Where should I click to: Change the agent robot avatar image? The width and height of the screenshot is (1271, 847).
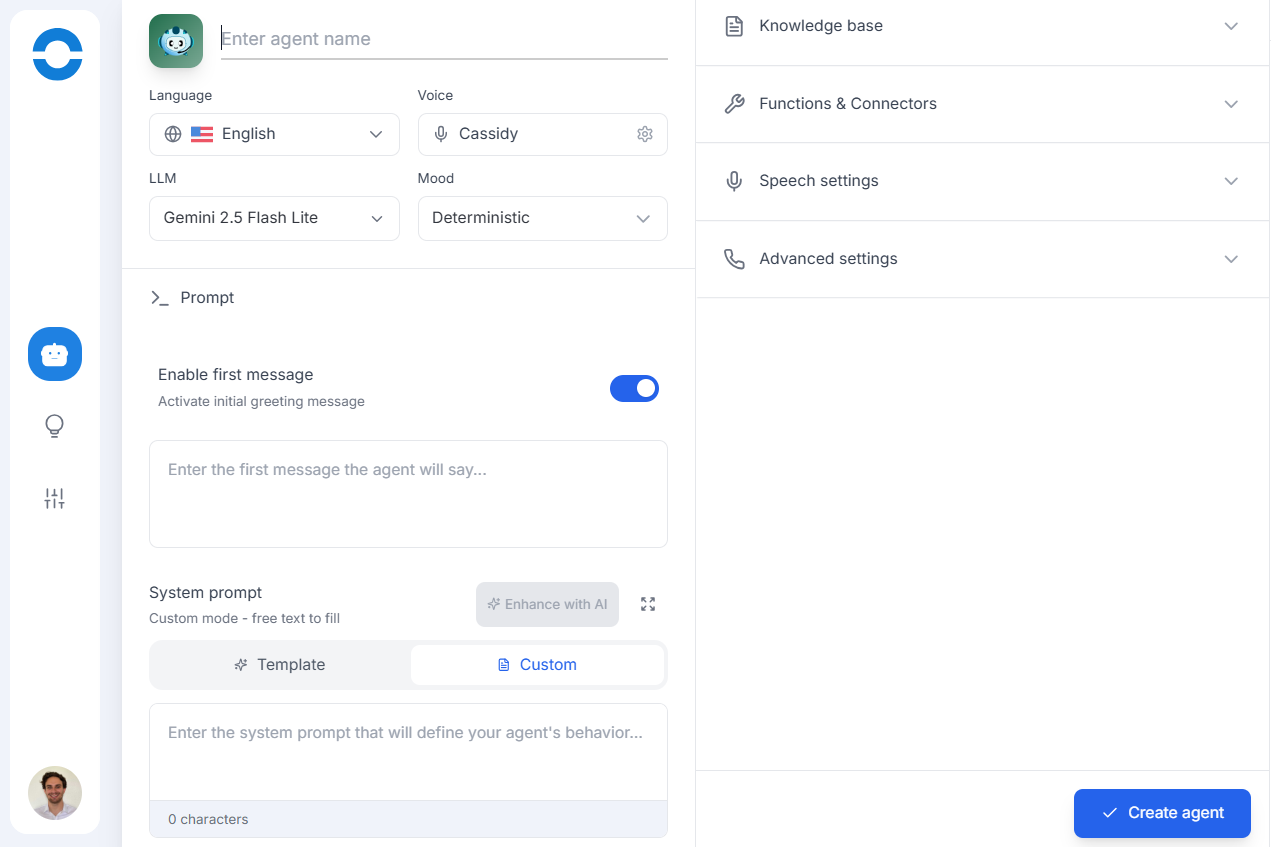tap(176, 41)
